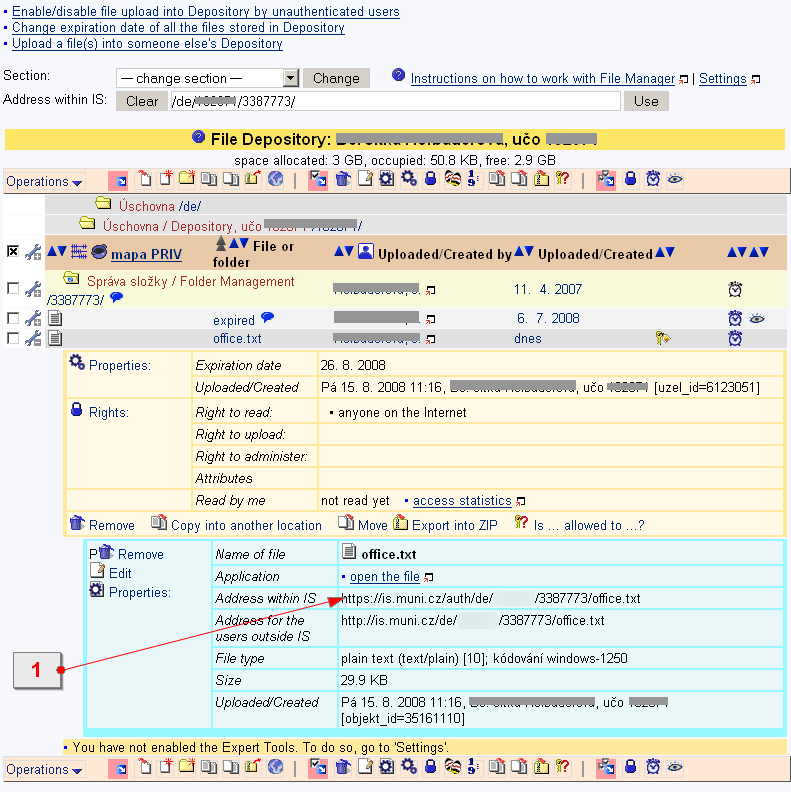This screenshot has width=791, height=792.
Task: Click Is ... allowed to ...? link
Action: coord(588,525)
